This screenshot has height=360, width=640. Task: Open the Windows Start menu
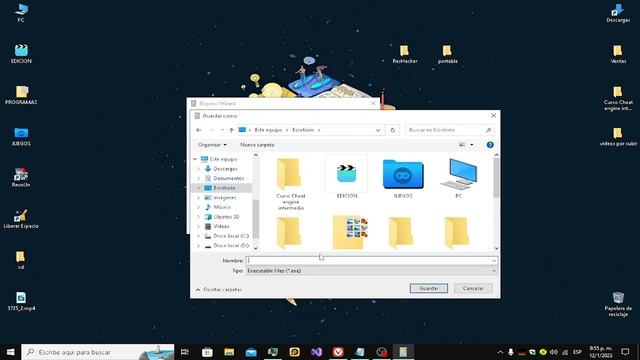(10, 352)
